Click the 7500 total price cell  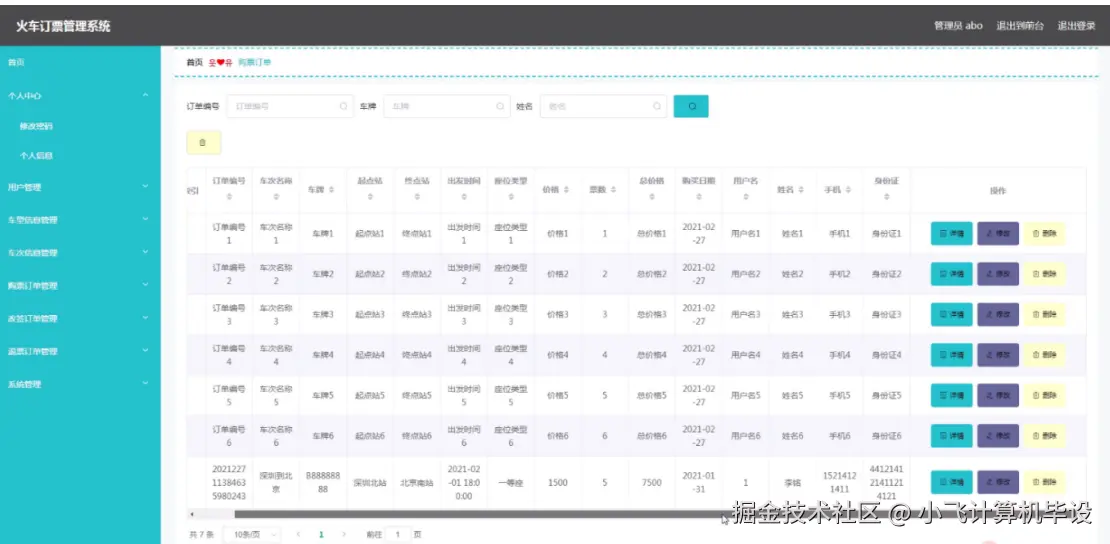click(651, 482)
